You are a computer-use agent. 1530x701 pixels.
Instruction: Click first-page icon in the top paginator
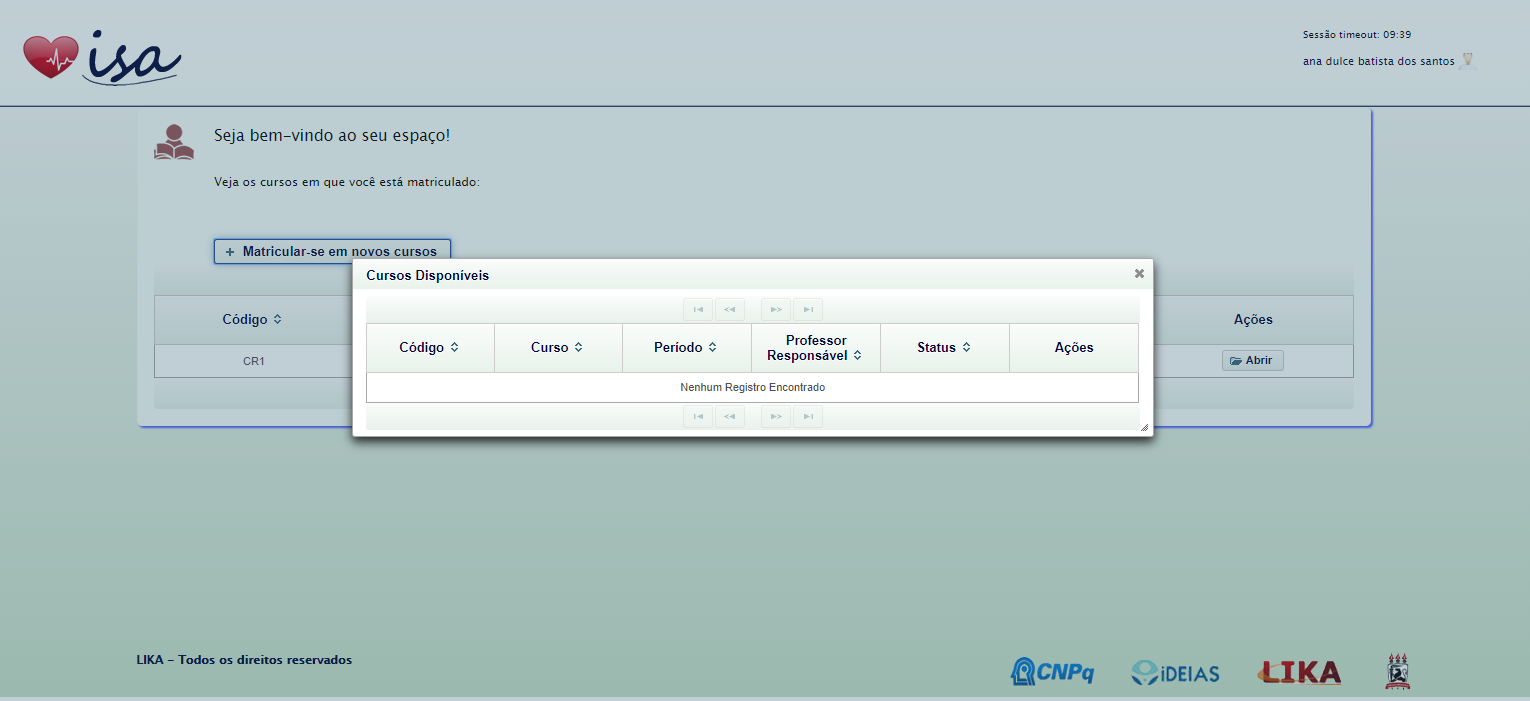[698, 310]
